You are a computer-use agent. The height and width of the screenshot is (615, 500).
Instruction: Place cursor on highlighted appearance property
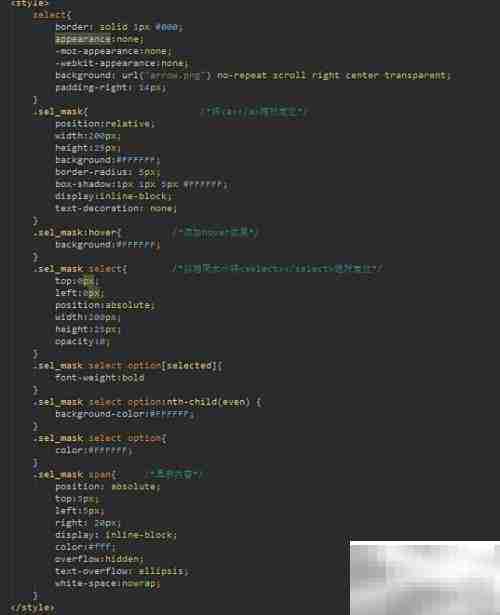click(x=83, y=39)
